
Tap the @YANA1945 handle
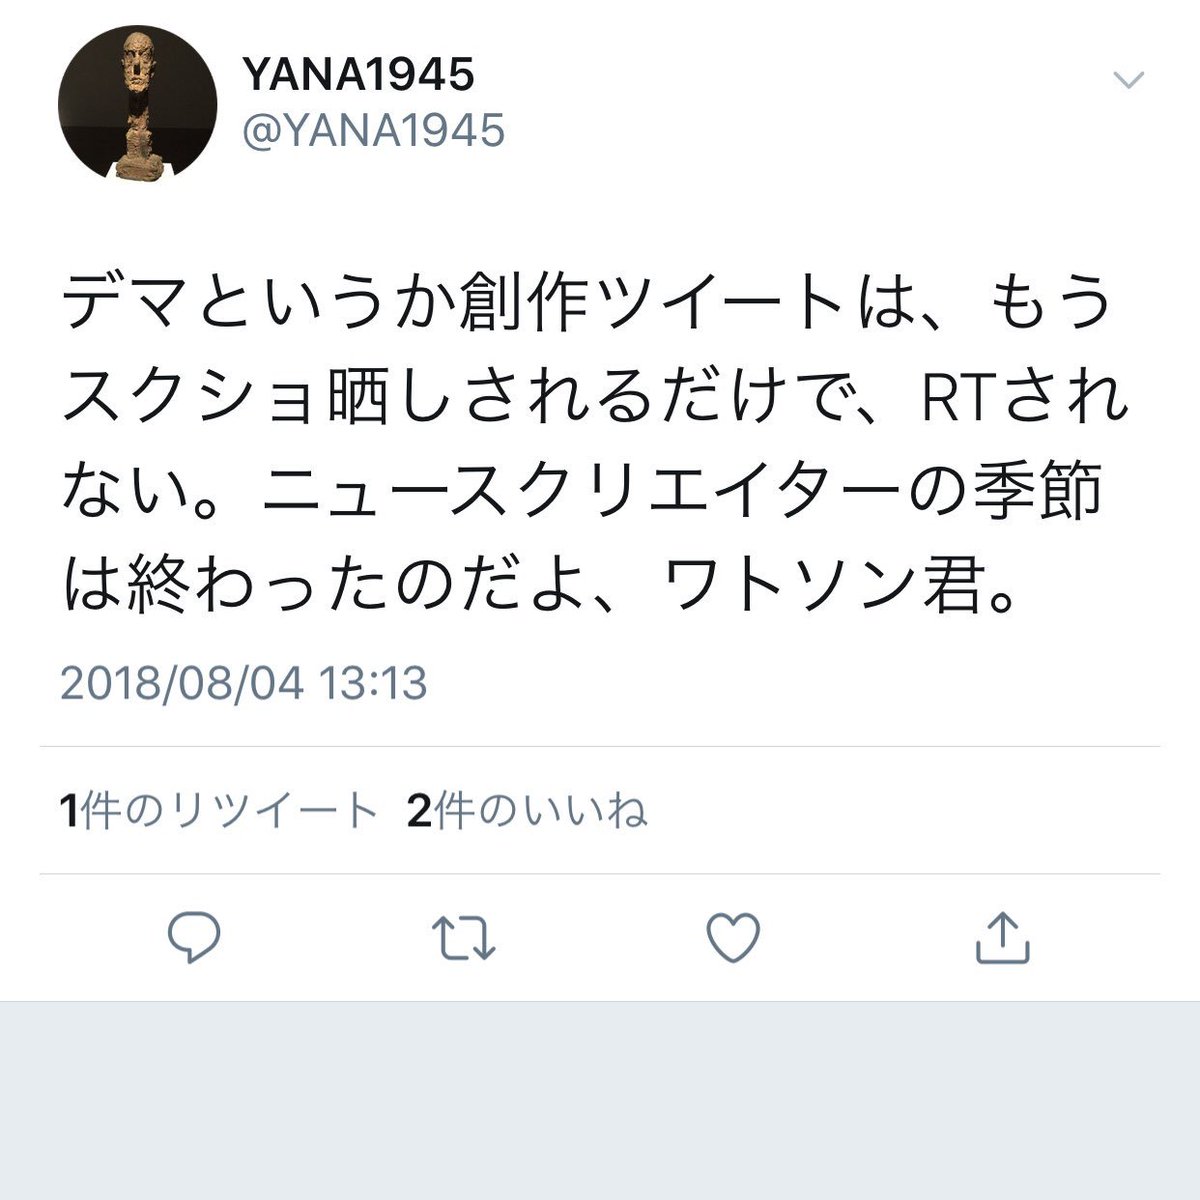tap(373, 131)
